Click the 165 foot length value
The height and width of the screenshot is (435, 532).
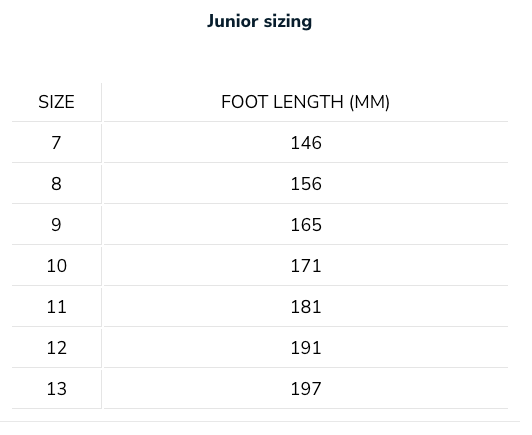(x=306, y=225)
